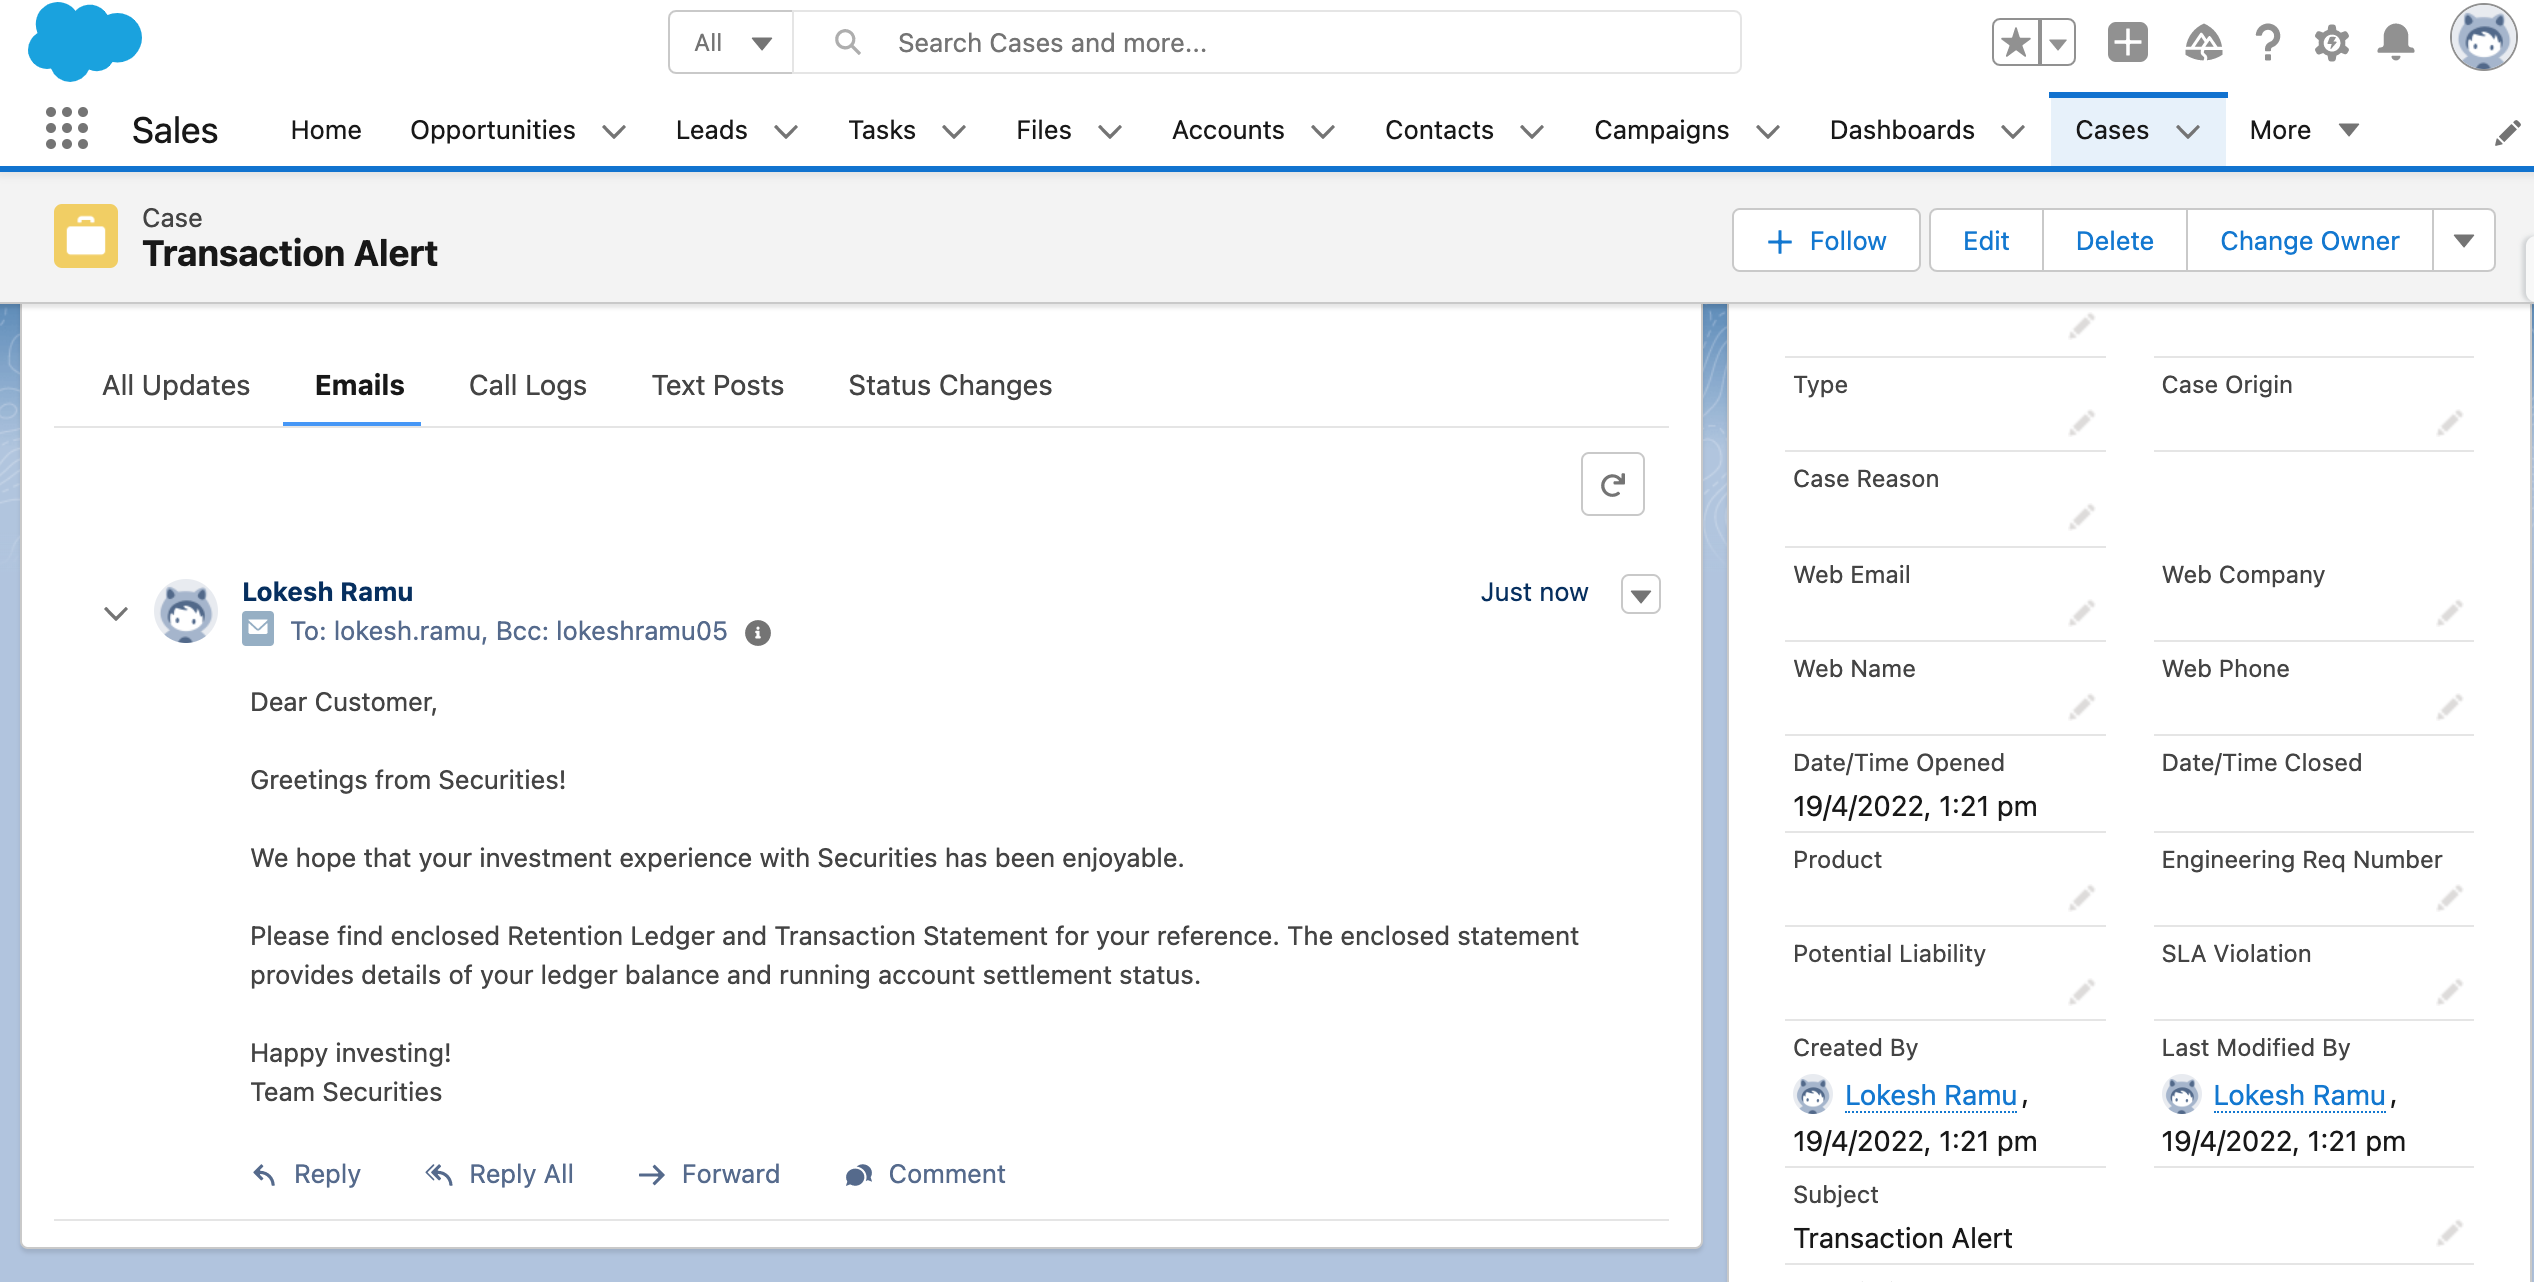Open Salesforce Setup via the gear icon
Screen dimensions: 2534x1282
(2331, 42)
